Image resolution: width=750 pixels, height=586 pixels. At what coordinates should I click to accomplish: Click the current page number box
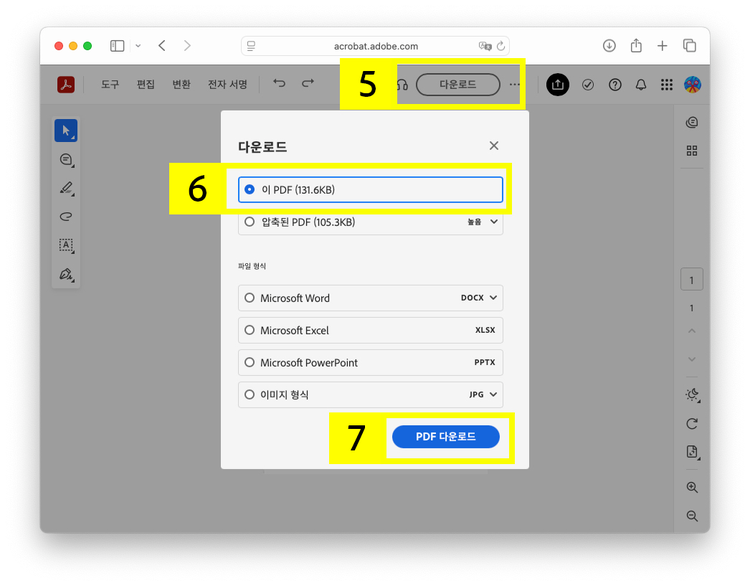coord(692,280)
